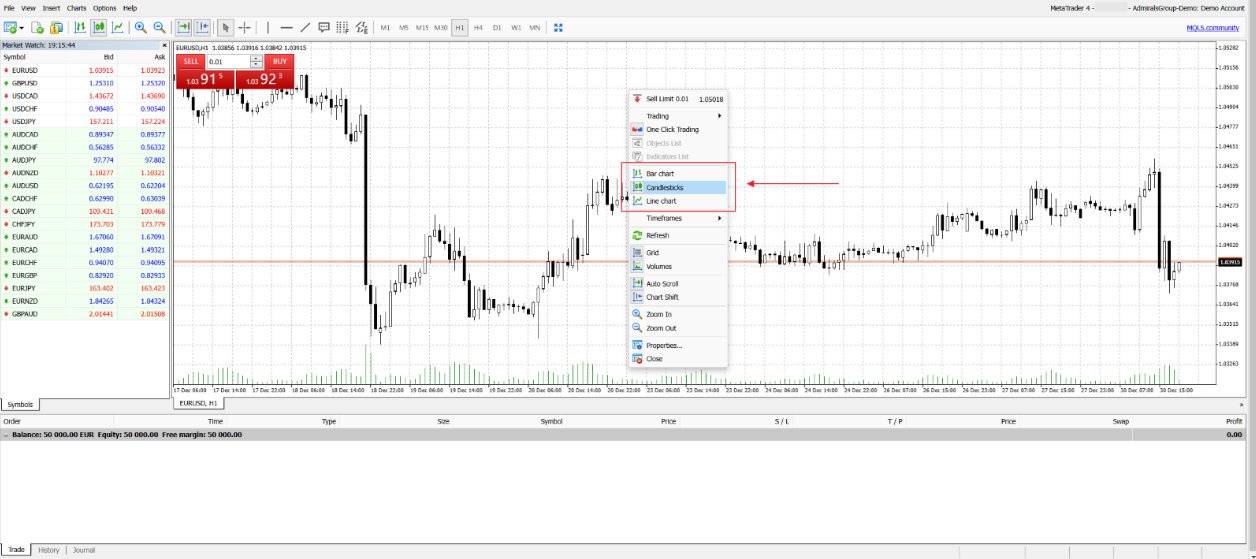Choose Line chart in context menu

point(678,201)
